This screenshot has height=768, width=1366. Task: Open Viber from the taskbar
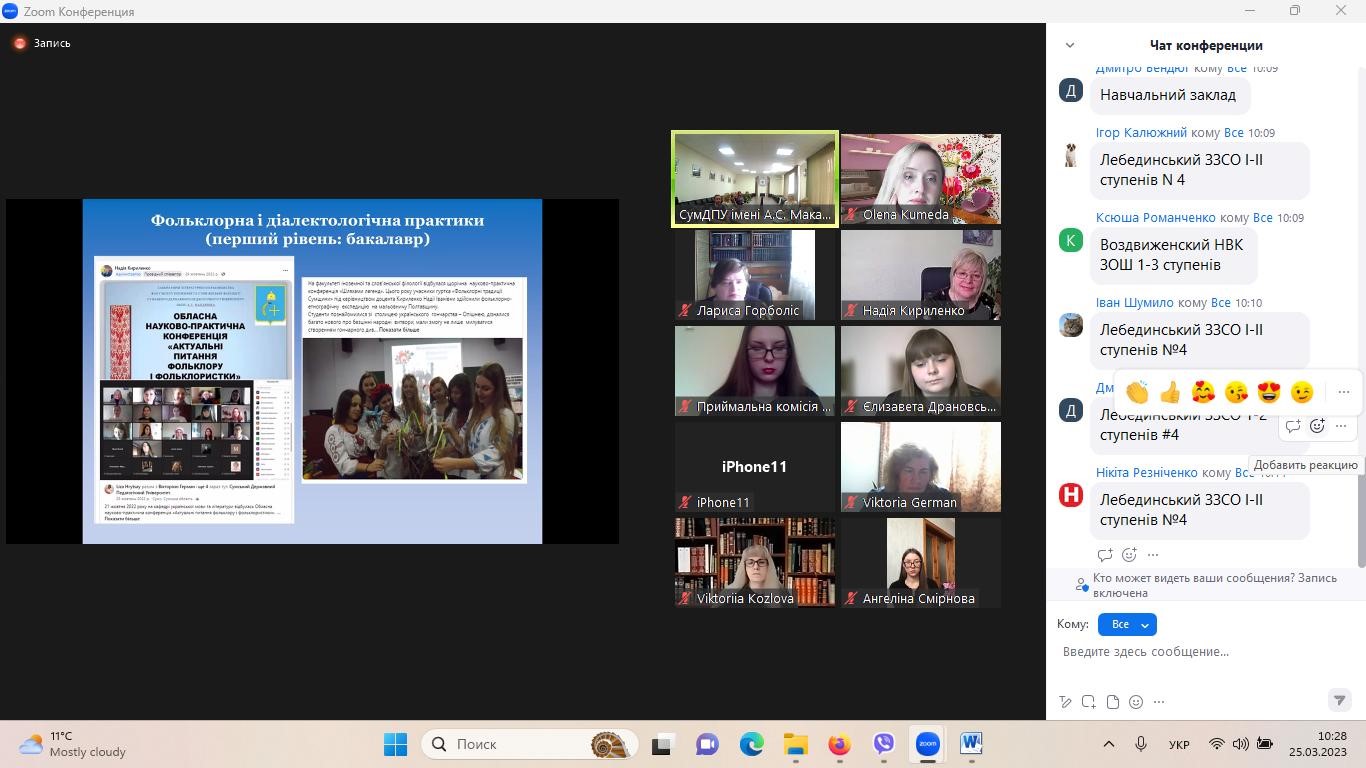[883, 744]
